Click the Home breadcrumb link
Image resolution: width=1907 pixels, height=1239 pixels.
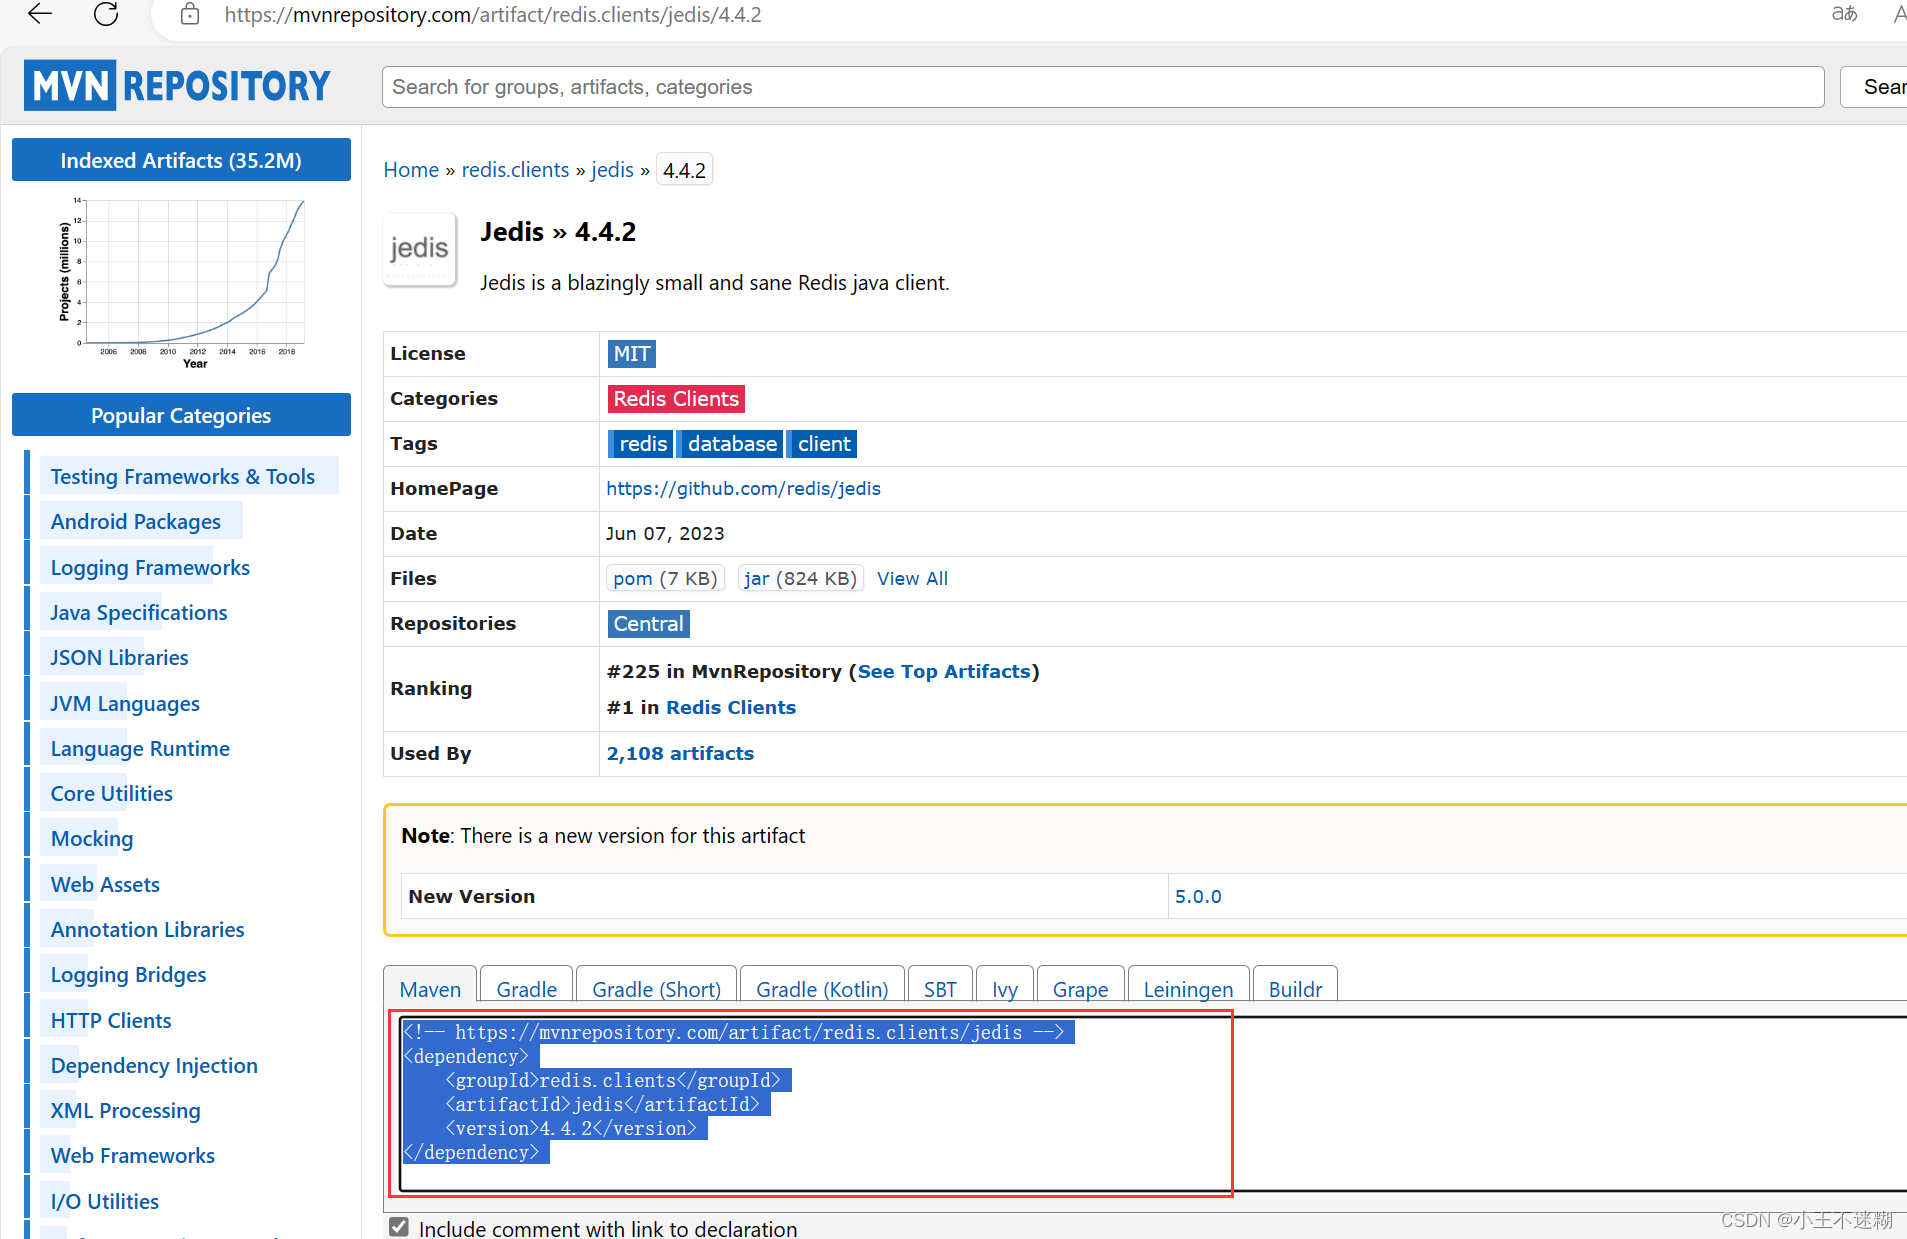point(411,170)
